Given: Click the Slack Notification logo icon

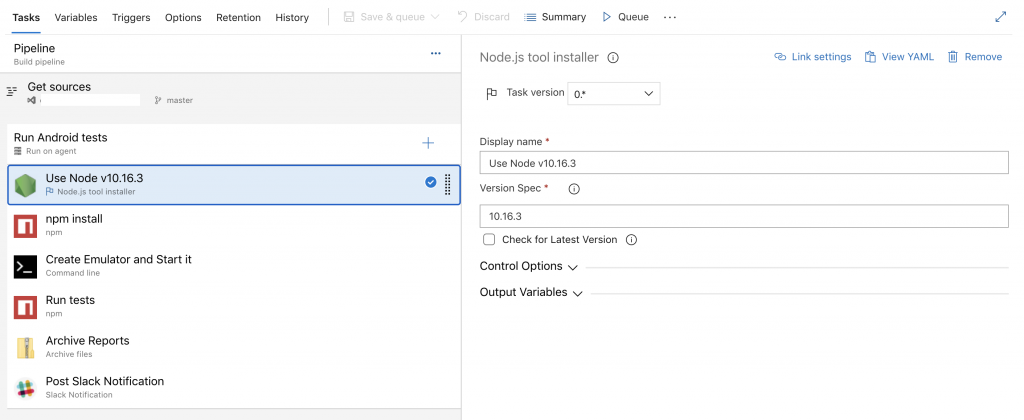Looking at the screenshot, I should pyautogui.click(x=25, y=388).
